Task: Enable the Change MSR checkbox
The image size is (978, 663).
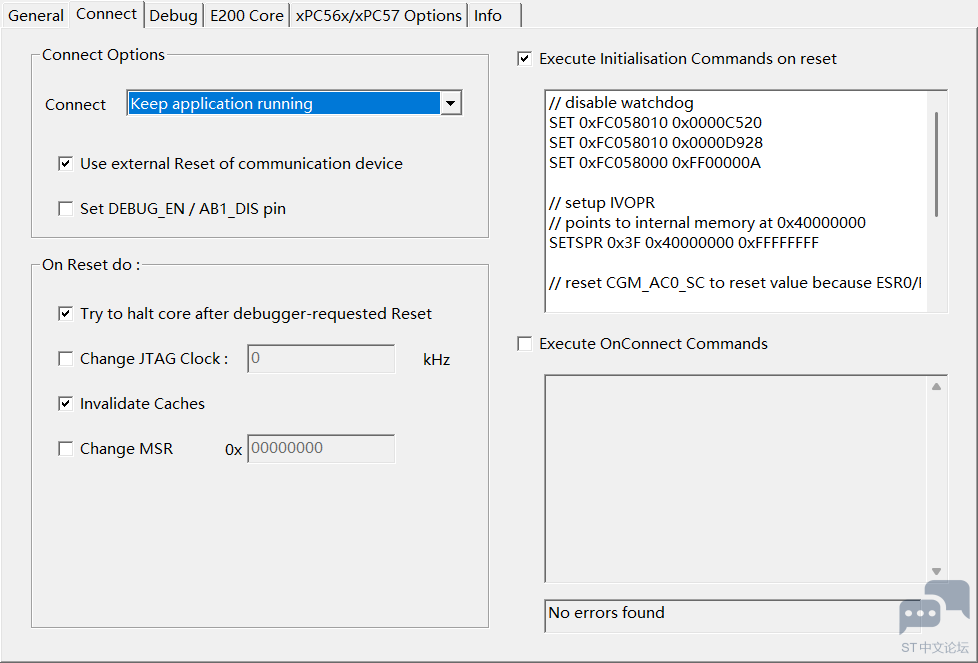Action: pos(66,449)
